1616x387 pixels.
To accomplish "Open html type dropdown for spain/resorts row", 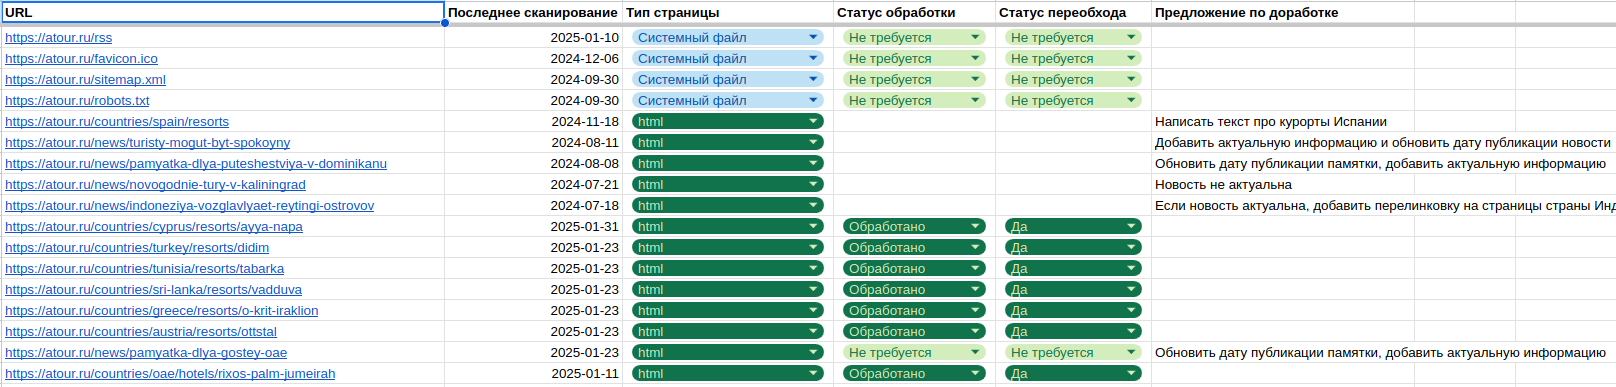I will pos(728,122).
